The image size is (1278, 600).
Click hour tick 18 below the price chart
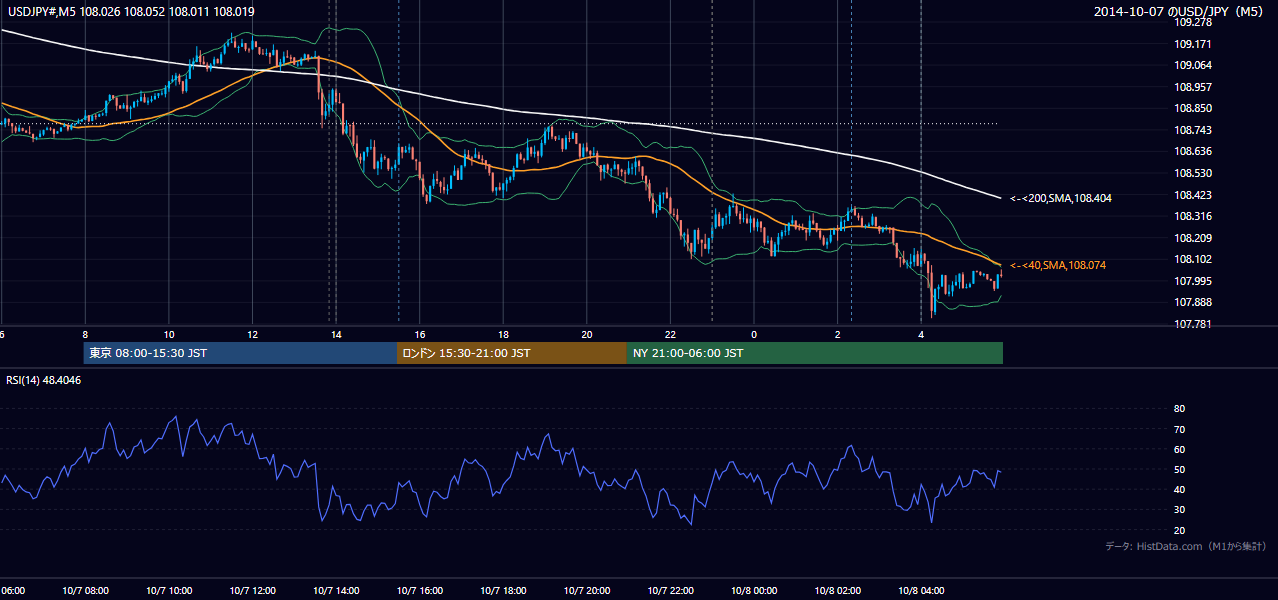point(503,334)
